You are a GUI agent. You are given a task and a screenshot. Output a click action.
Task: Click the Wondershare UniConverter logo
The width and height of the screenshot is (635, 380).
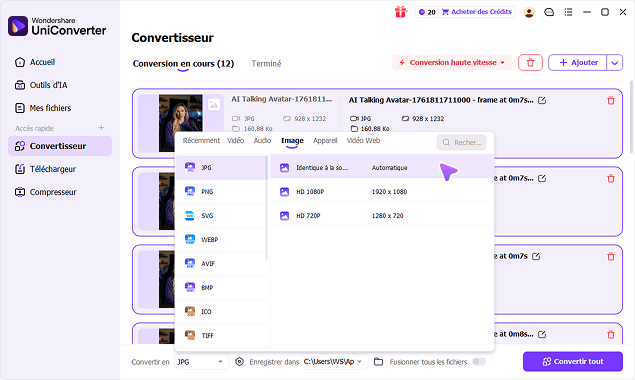click(x=57, y=26)
